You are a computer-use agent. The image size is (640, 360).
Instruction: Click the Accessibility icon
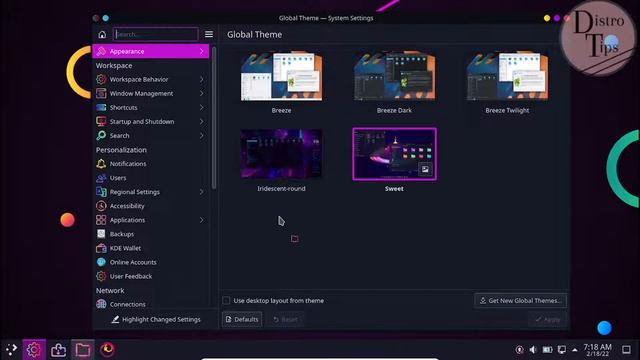(x=101, y=206)
